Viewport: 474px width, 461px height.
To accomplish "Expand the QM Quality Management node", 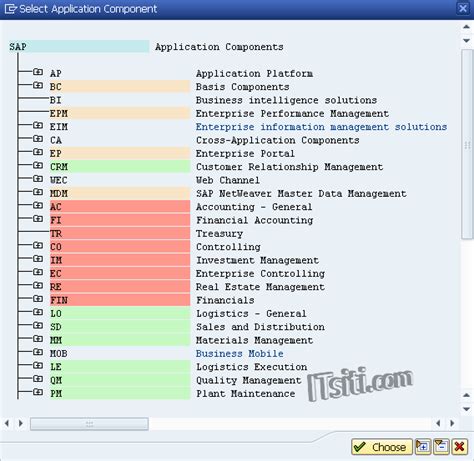I will [x=38, y=378].
